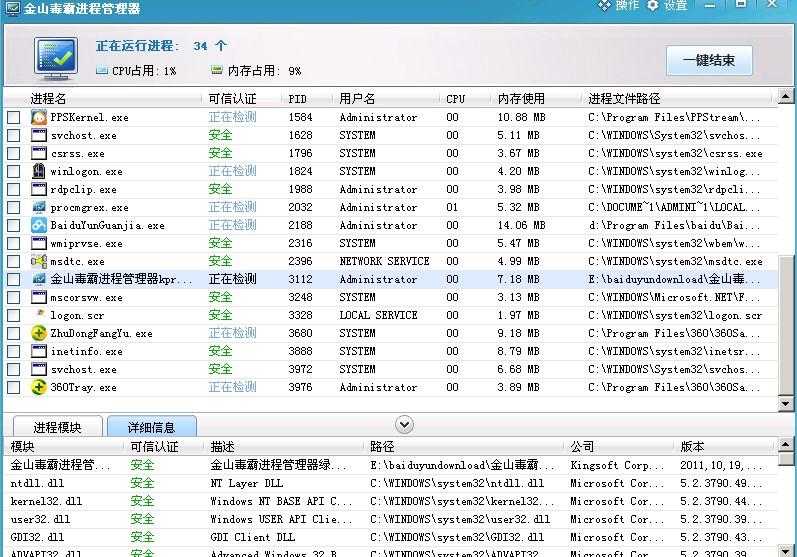Click the 360Tray.exe process icon
This screenshot has width=797, height=557.
[39, 387]
